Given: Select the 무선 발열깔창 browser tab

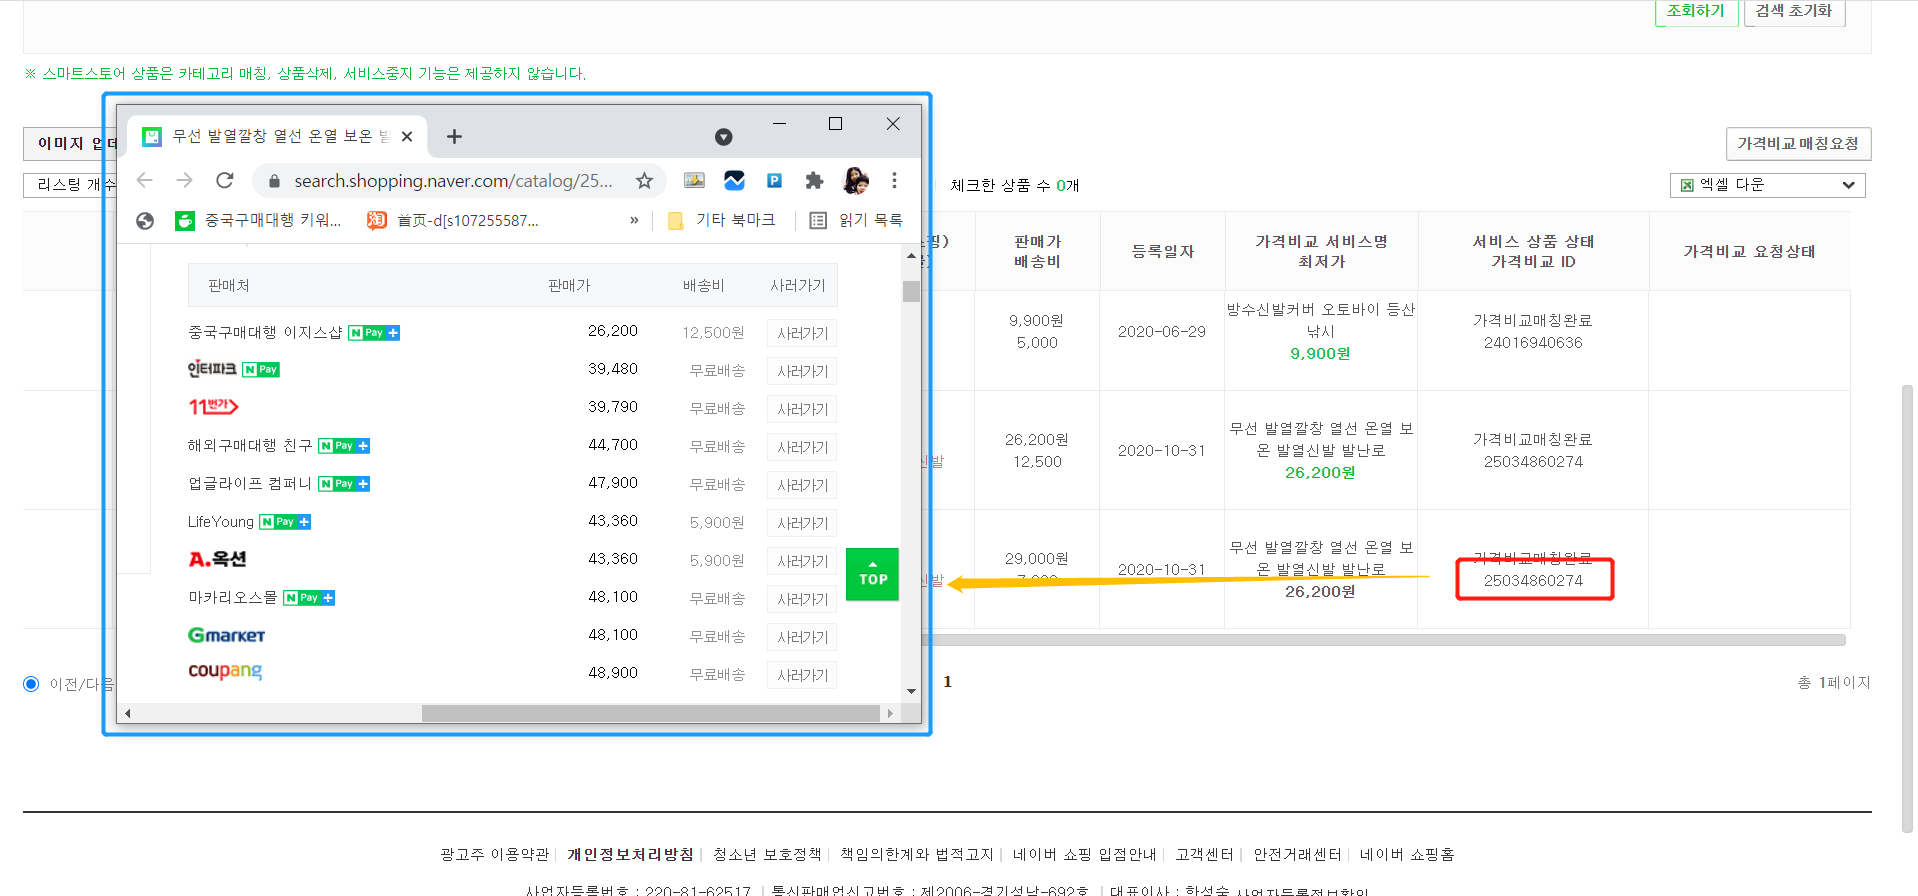Looking at the screenshot, I should coord(278,137).
